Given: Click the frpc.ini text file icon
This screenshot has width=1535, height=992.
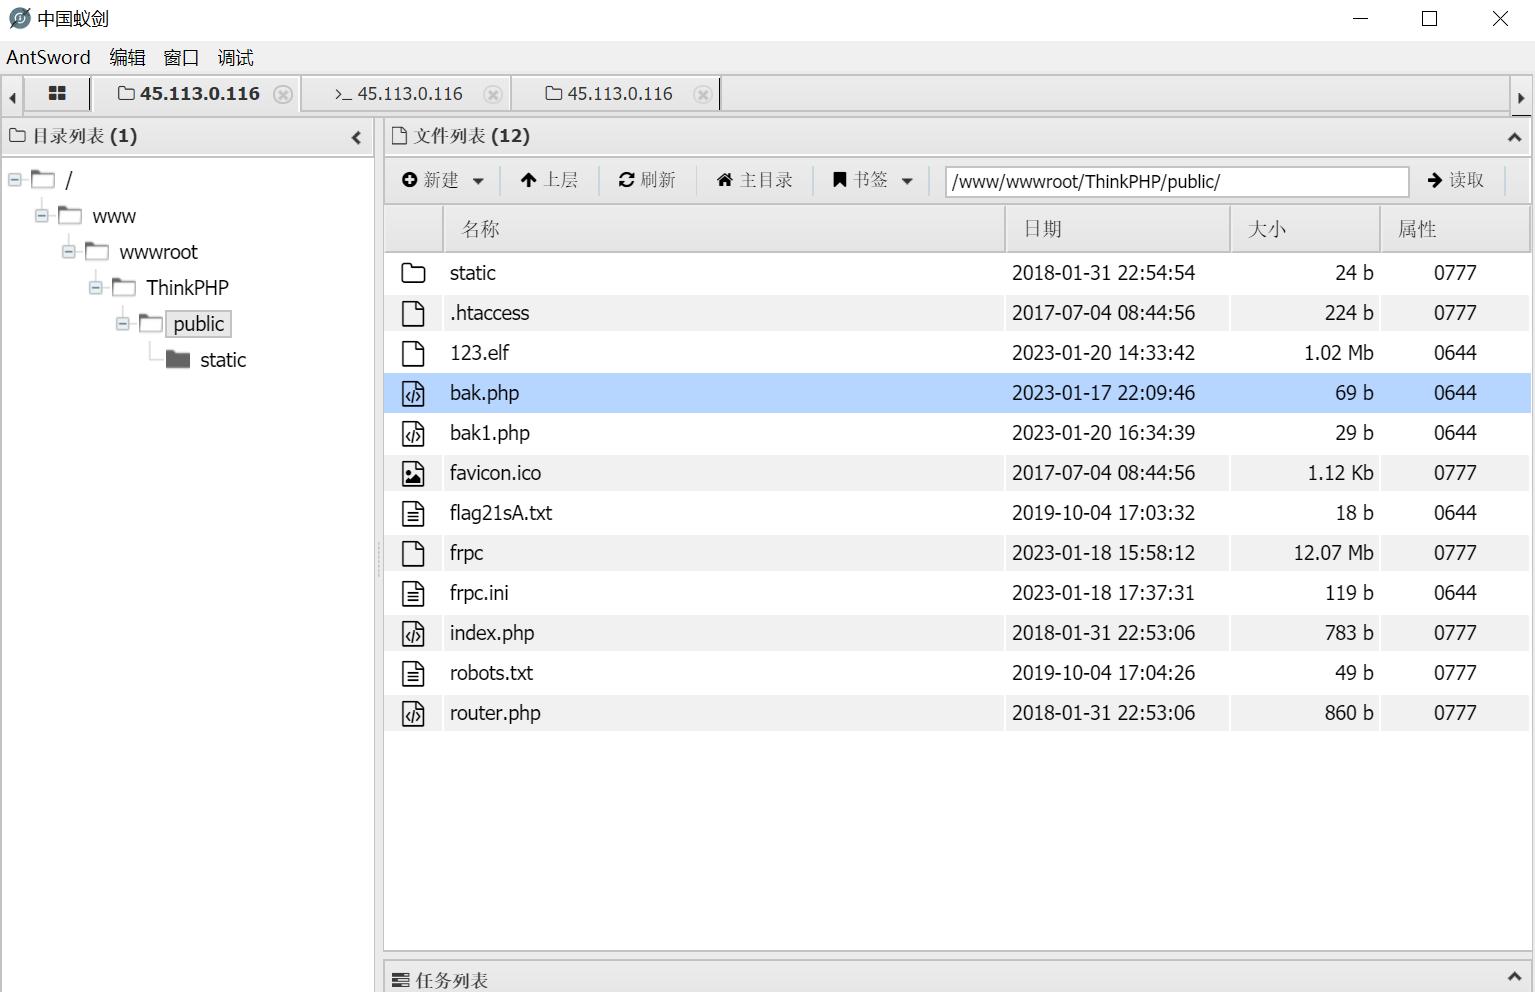Looking at the screenshot, I should [413, 593].
